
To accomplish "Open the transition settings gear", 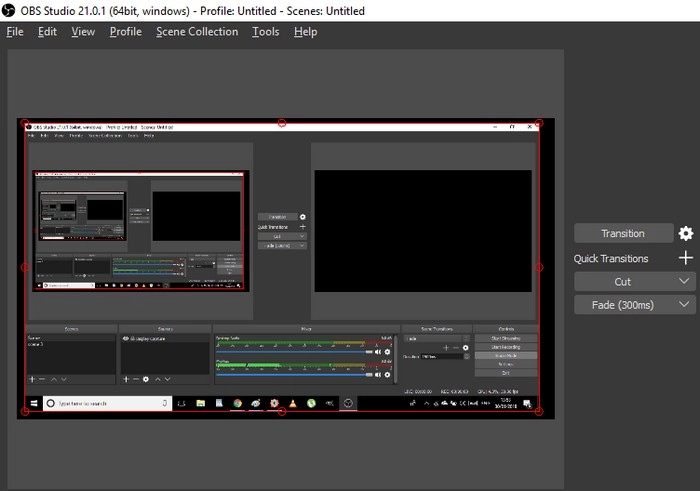I will 685,233.
